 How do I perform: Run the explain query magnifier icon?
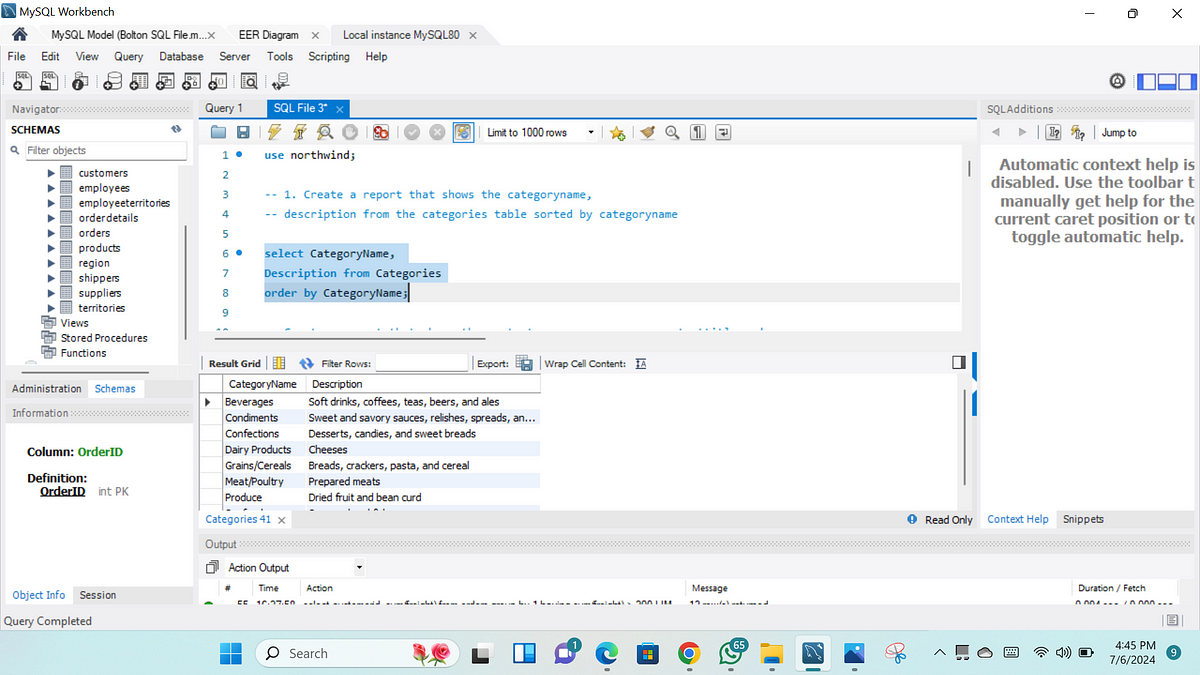pyautogui.click(x=324, y=132)
